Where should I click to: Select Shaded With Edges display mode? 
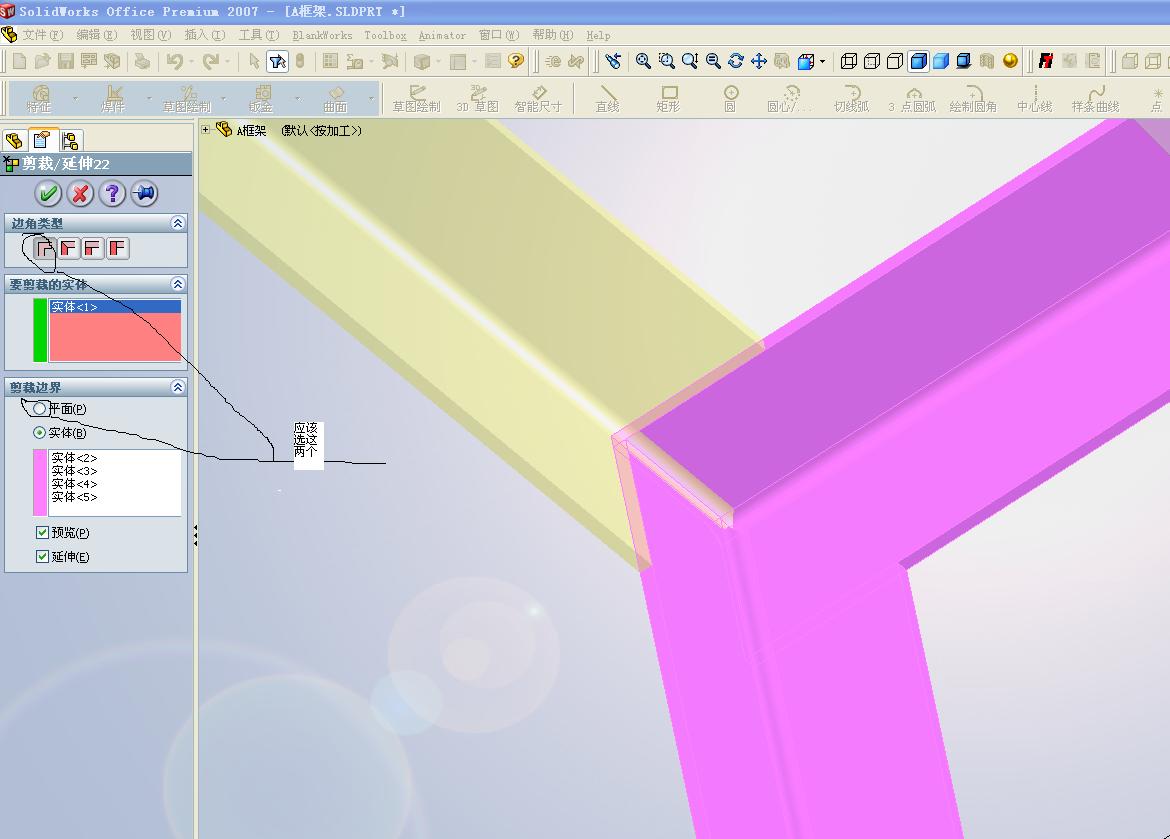point(919,61)
